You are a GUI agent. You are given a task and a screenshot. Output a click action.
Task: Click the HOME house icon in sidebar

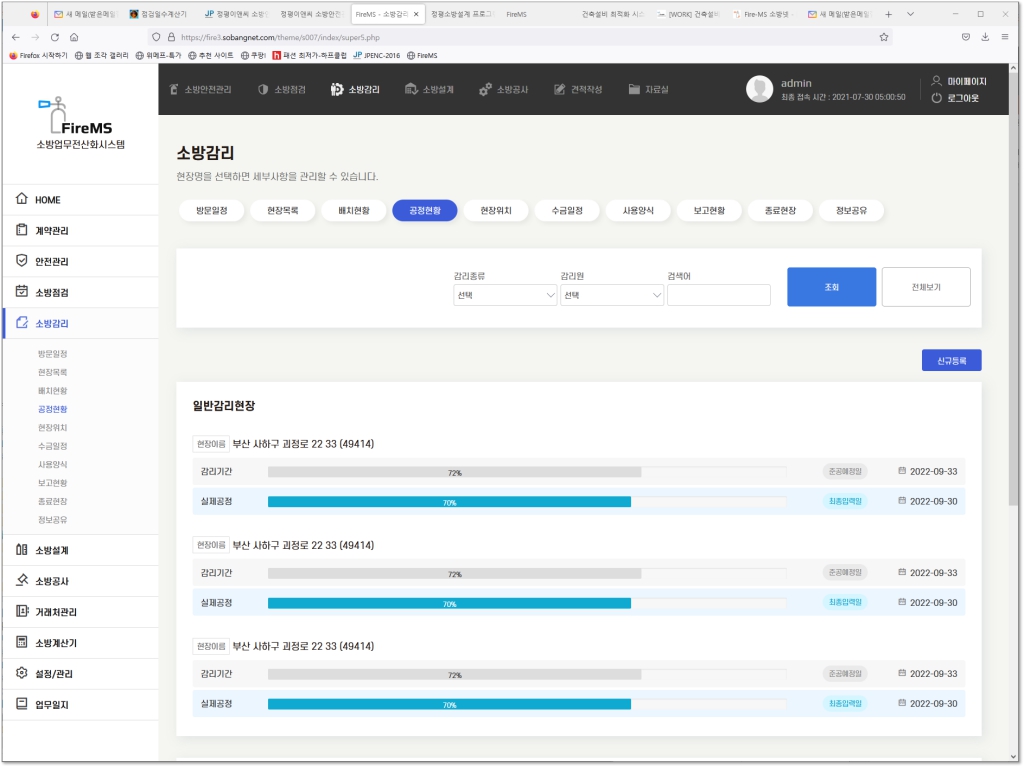[22, 199]
